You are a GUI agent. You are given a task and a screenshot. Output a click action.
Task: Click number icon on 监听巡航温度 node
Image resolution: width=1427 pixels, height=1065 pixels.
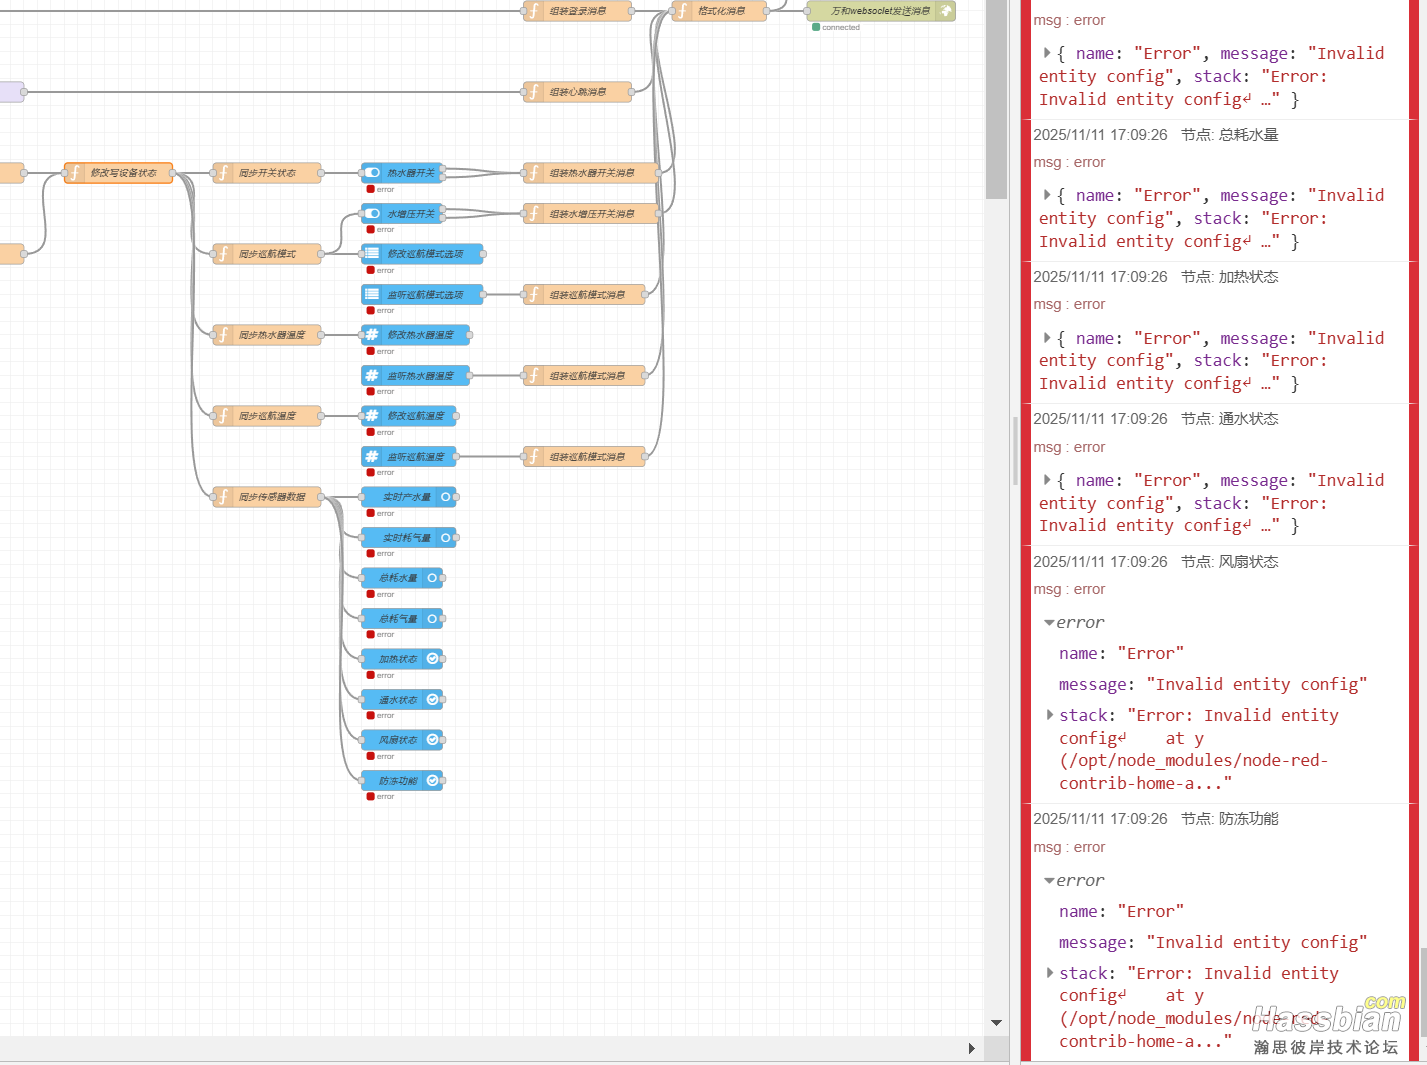point(372,457)
